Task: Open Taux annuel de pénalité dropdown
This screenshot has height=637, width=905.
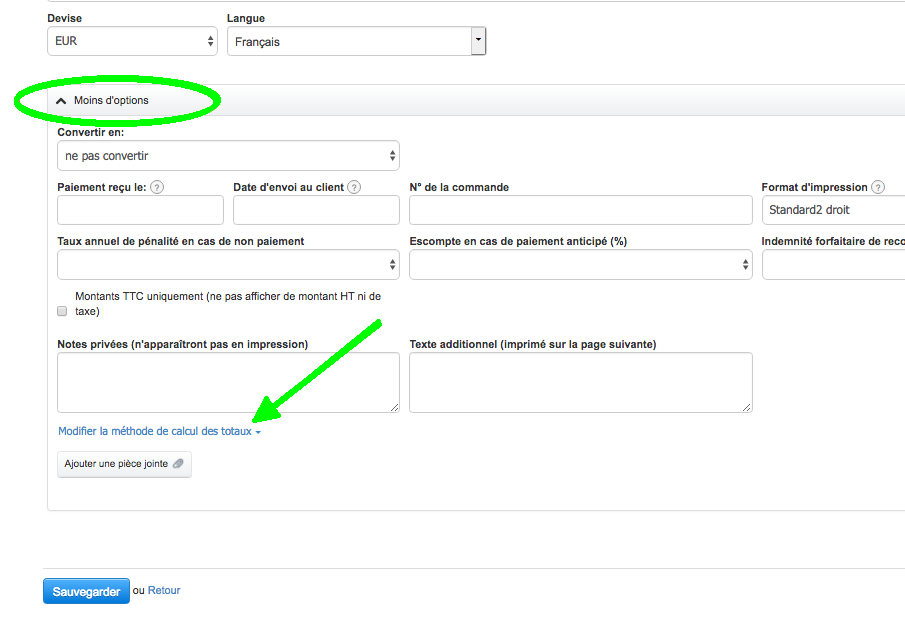Action: tap(228, 265)
